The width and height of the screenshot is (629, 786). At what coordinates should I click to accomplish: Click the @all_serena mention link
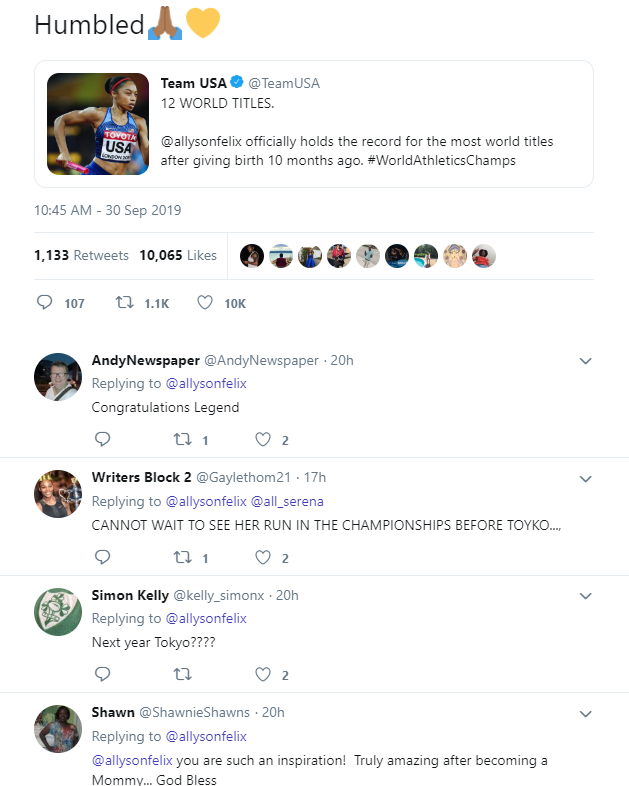point(287,501)
